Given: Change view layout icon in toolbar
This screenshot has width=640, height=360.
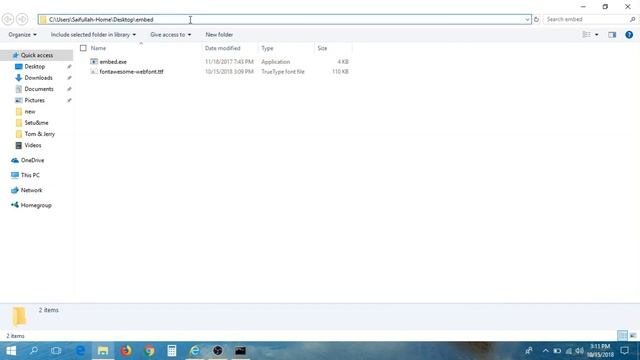Looking at the screenshot, I should click(586, 35).
